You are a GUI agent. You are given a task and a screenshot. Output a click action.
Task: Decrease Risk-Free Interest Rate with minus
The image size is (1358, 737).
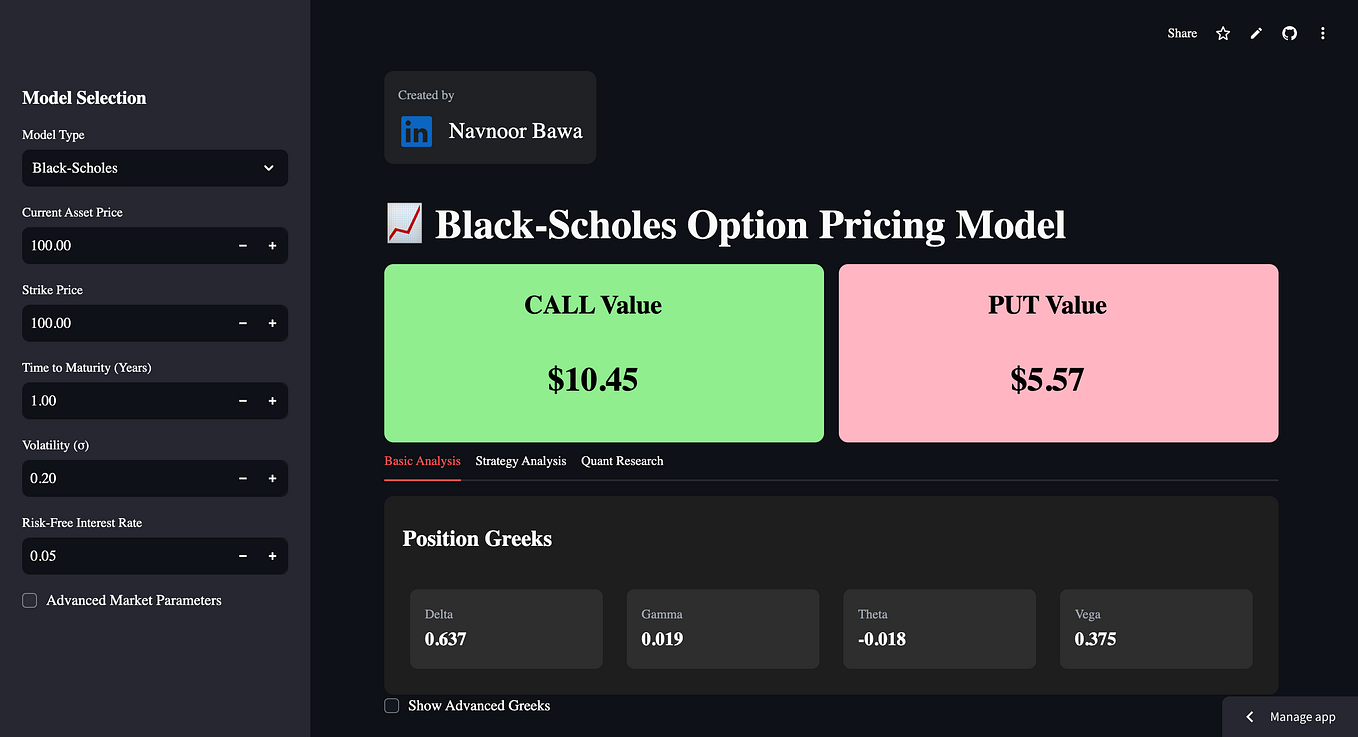pyautogui.click(x=243, y=556)
